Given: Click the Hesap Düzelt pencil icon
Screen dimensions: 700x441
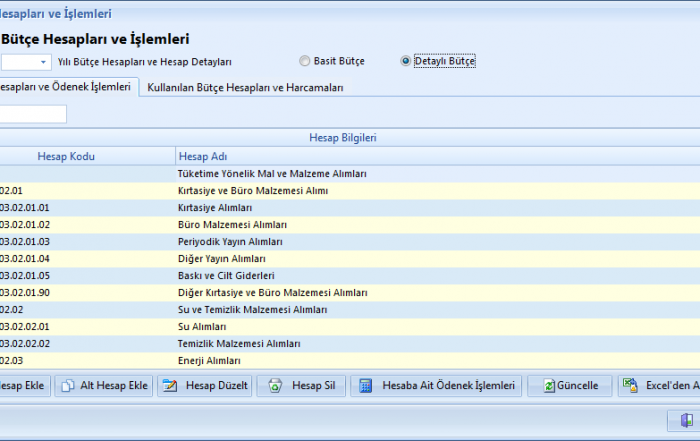Looking at the screenshot, I should click(x=169, y=386).
